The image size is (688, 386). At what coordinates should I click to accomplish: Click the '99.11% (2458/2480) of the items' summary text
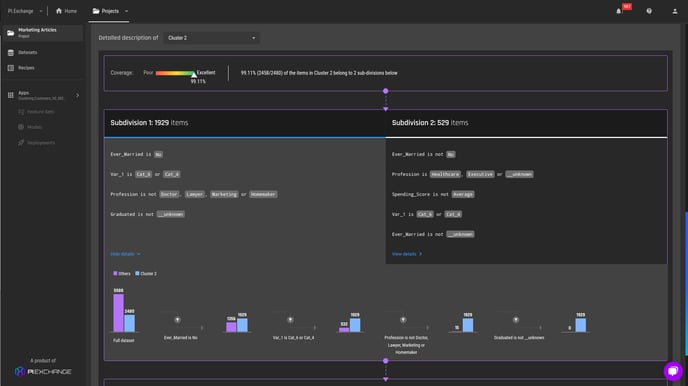(x=319, y=73)
